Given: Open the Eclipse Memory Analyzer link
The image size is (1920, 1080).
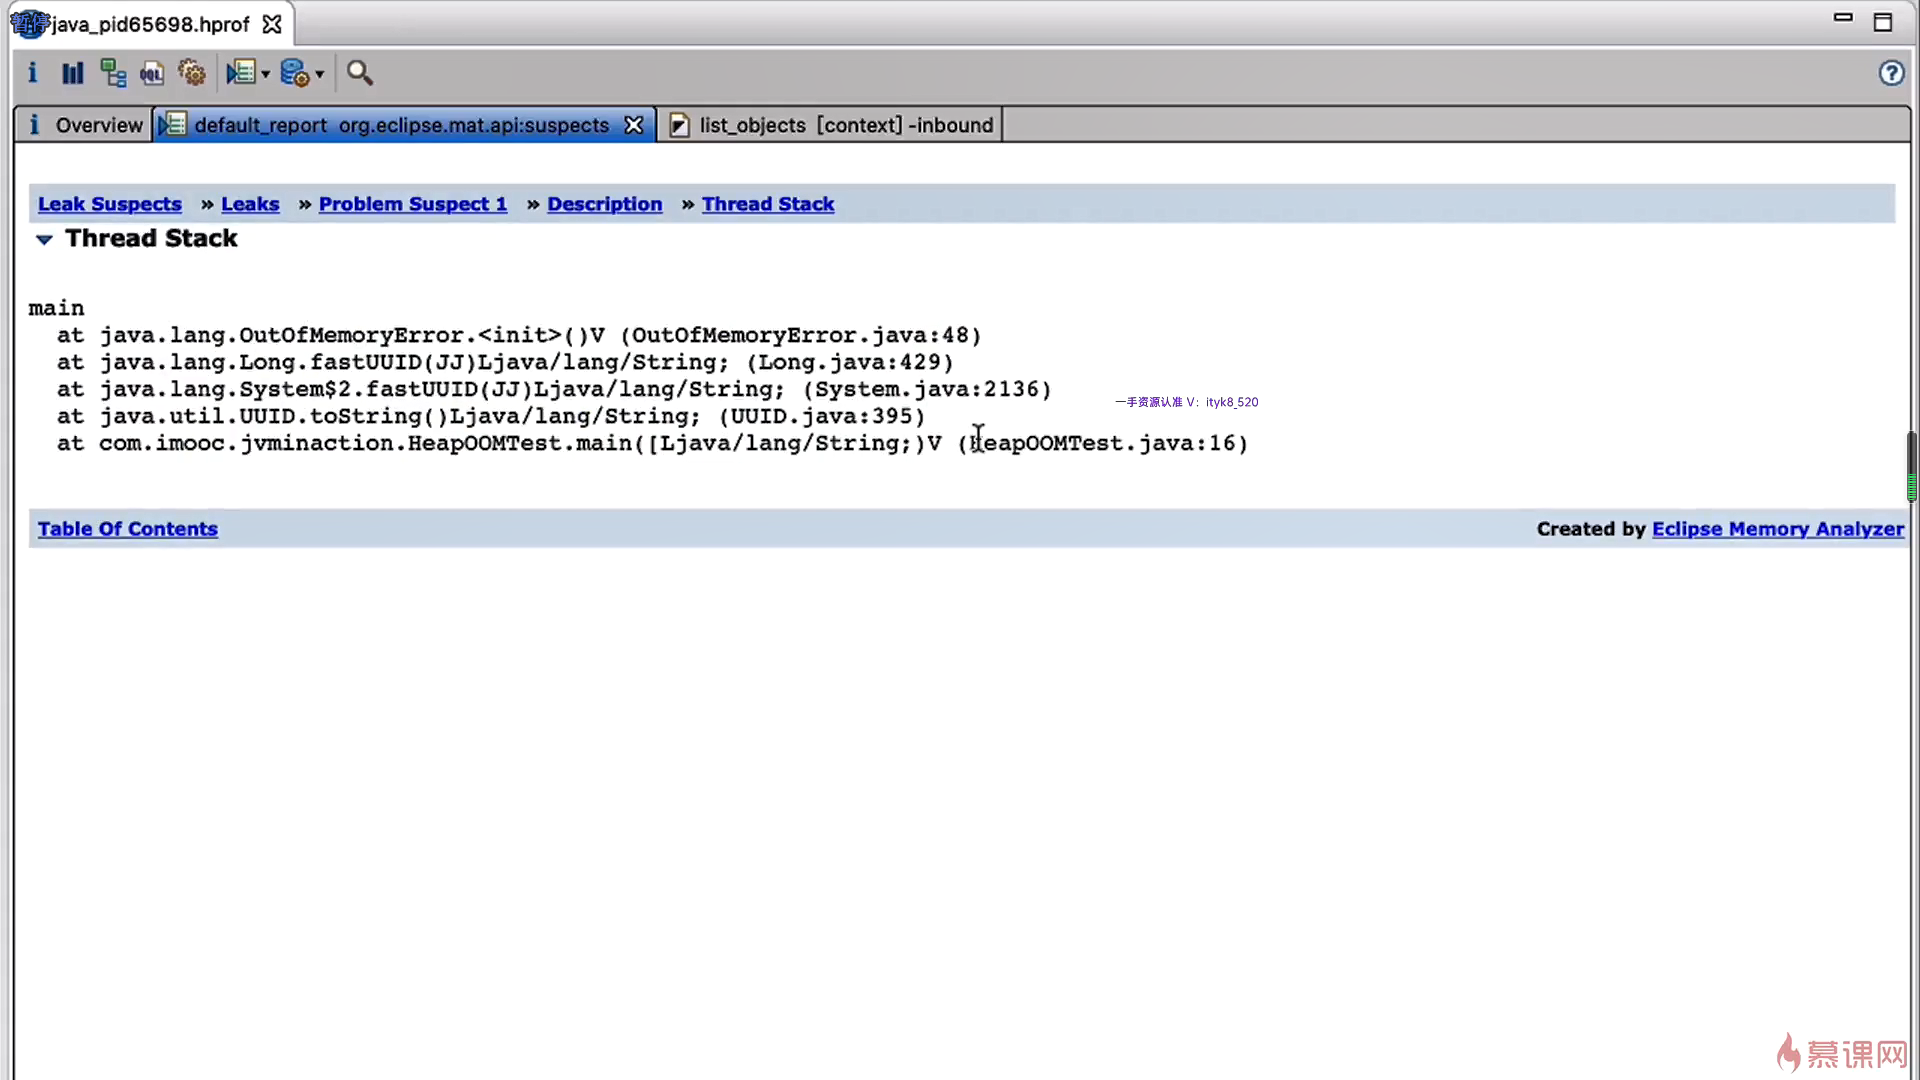Looking at the screenshot, I should (1777, 529).
